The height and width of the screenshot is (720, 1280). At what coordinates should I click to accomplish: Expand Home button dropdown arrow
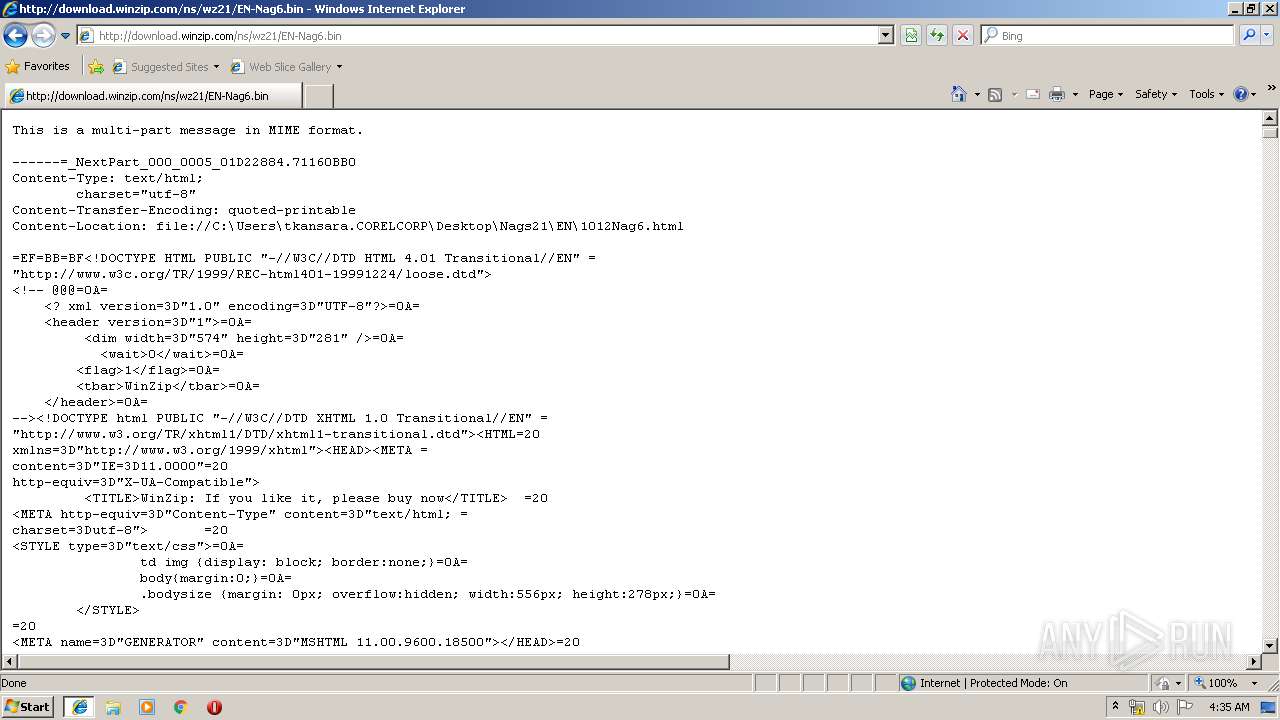976,94
